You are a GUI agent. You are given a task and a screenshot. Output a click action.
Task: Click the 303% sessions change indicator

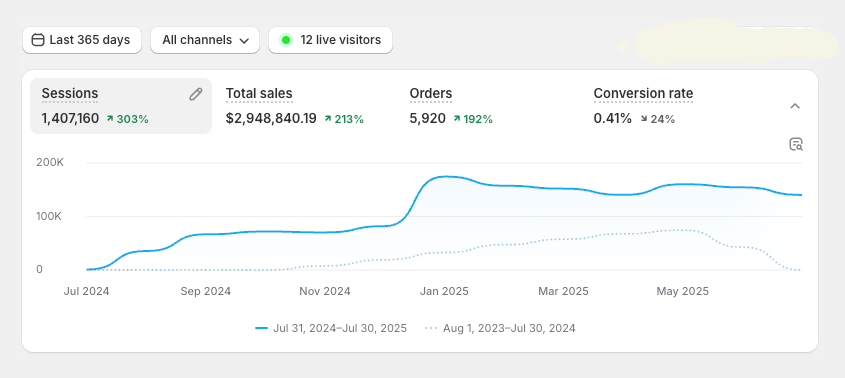click(x=127, y=119)
